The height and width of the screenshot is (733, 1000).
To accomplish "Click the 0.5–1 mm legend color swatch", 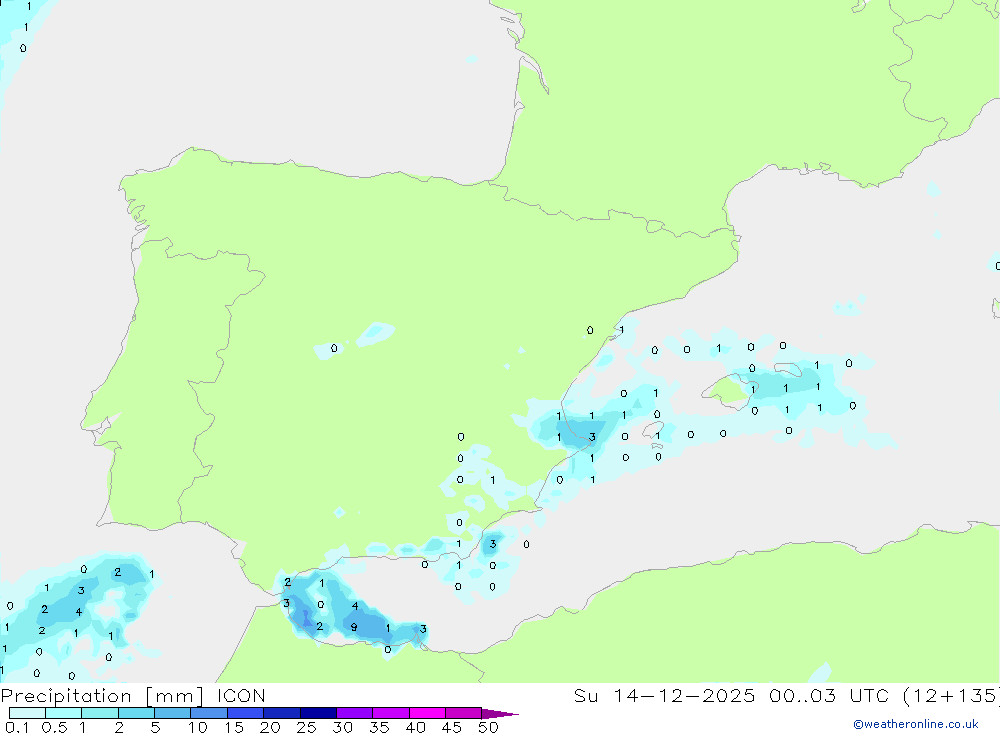I will click(63, 713).
